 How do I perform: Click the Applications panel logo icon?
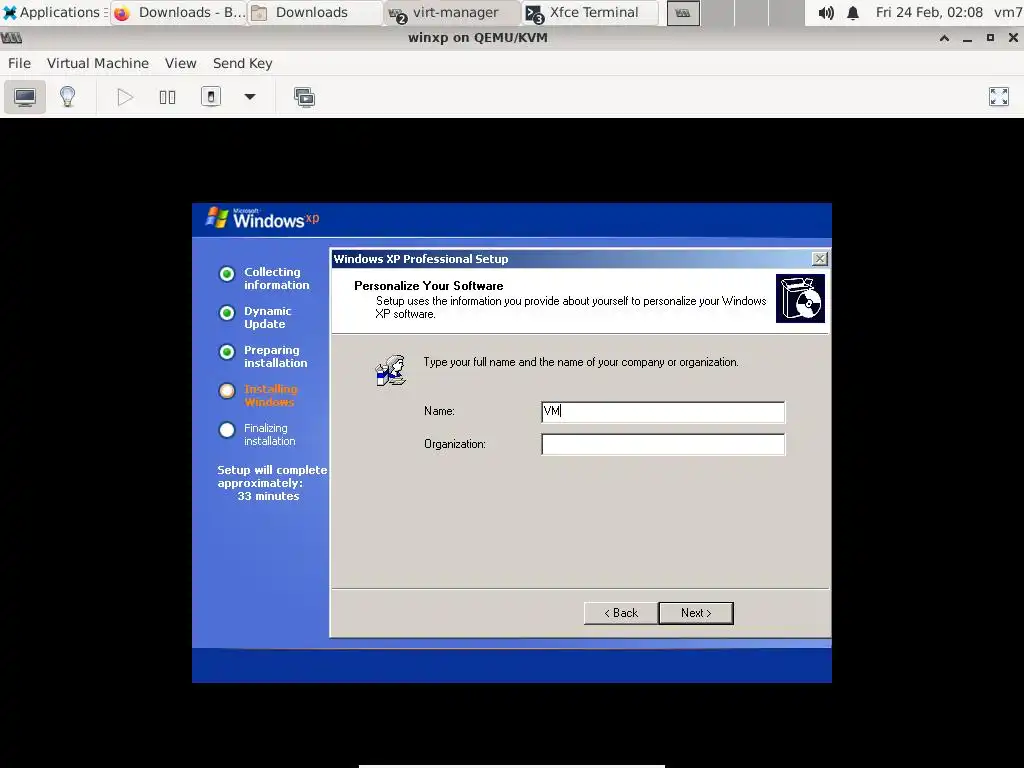[x=10, y=12]
